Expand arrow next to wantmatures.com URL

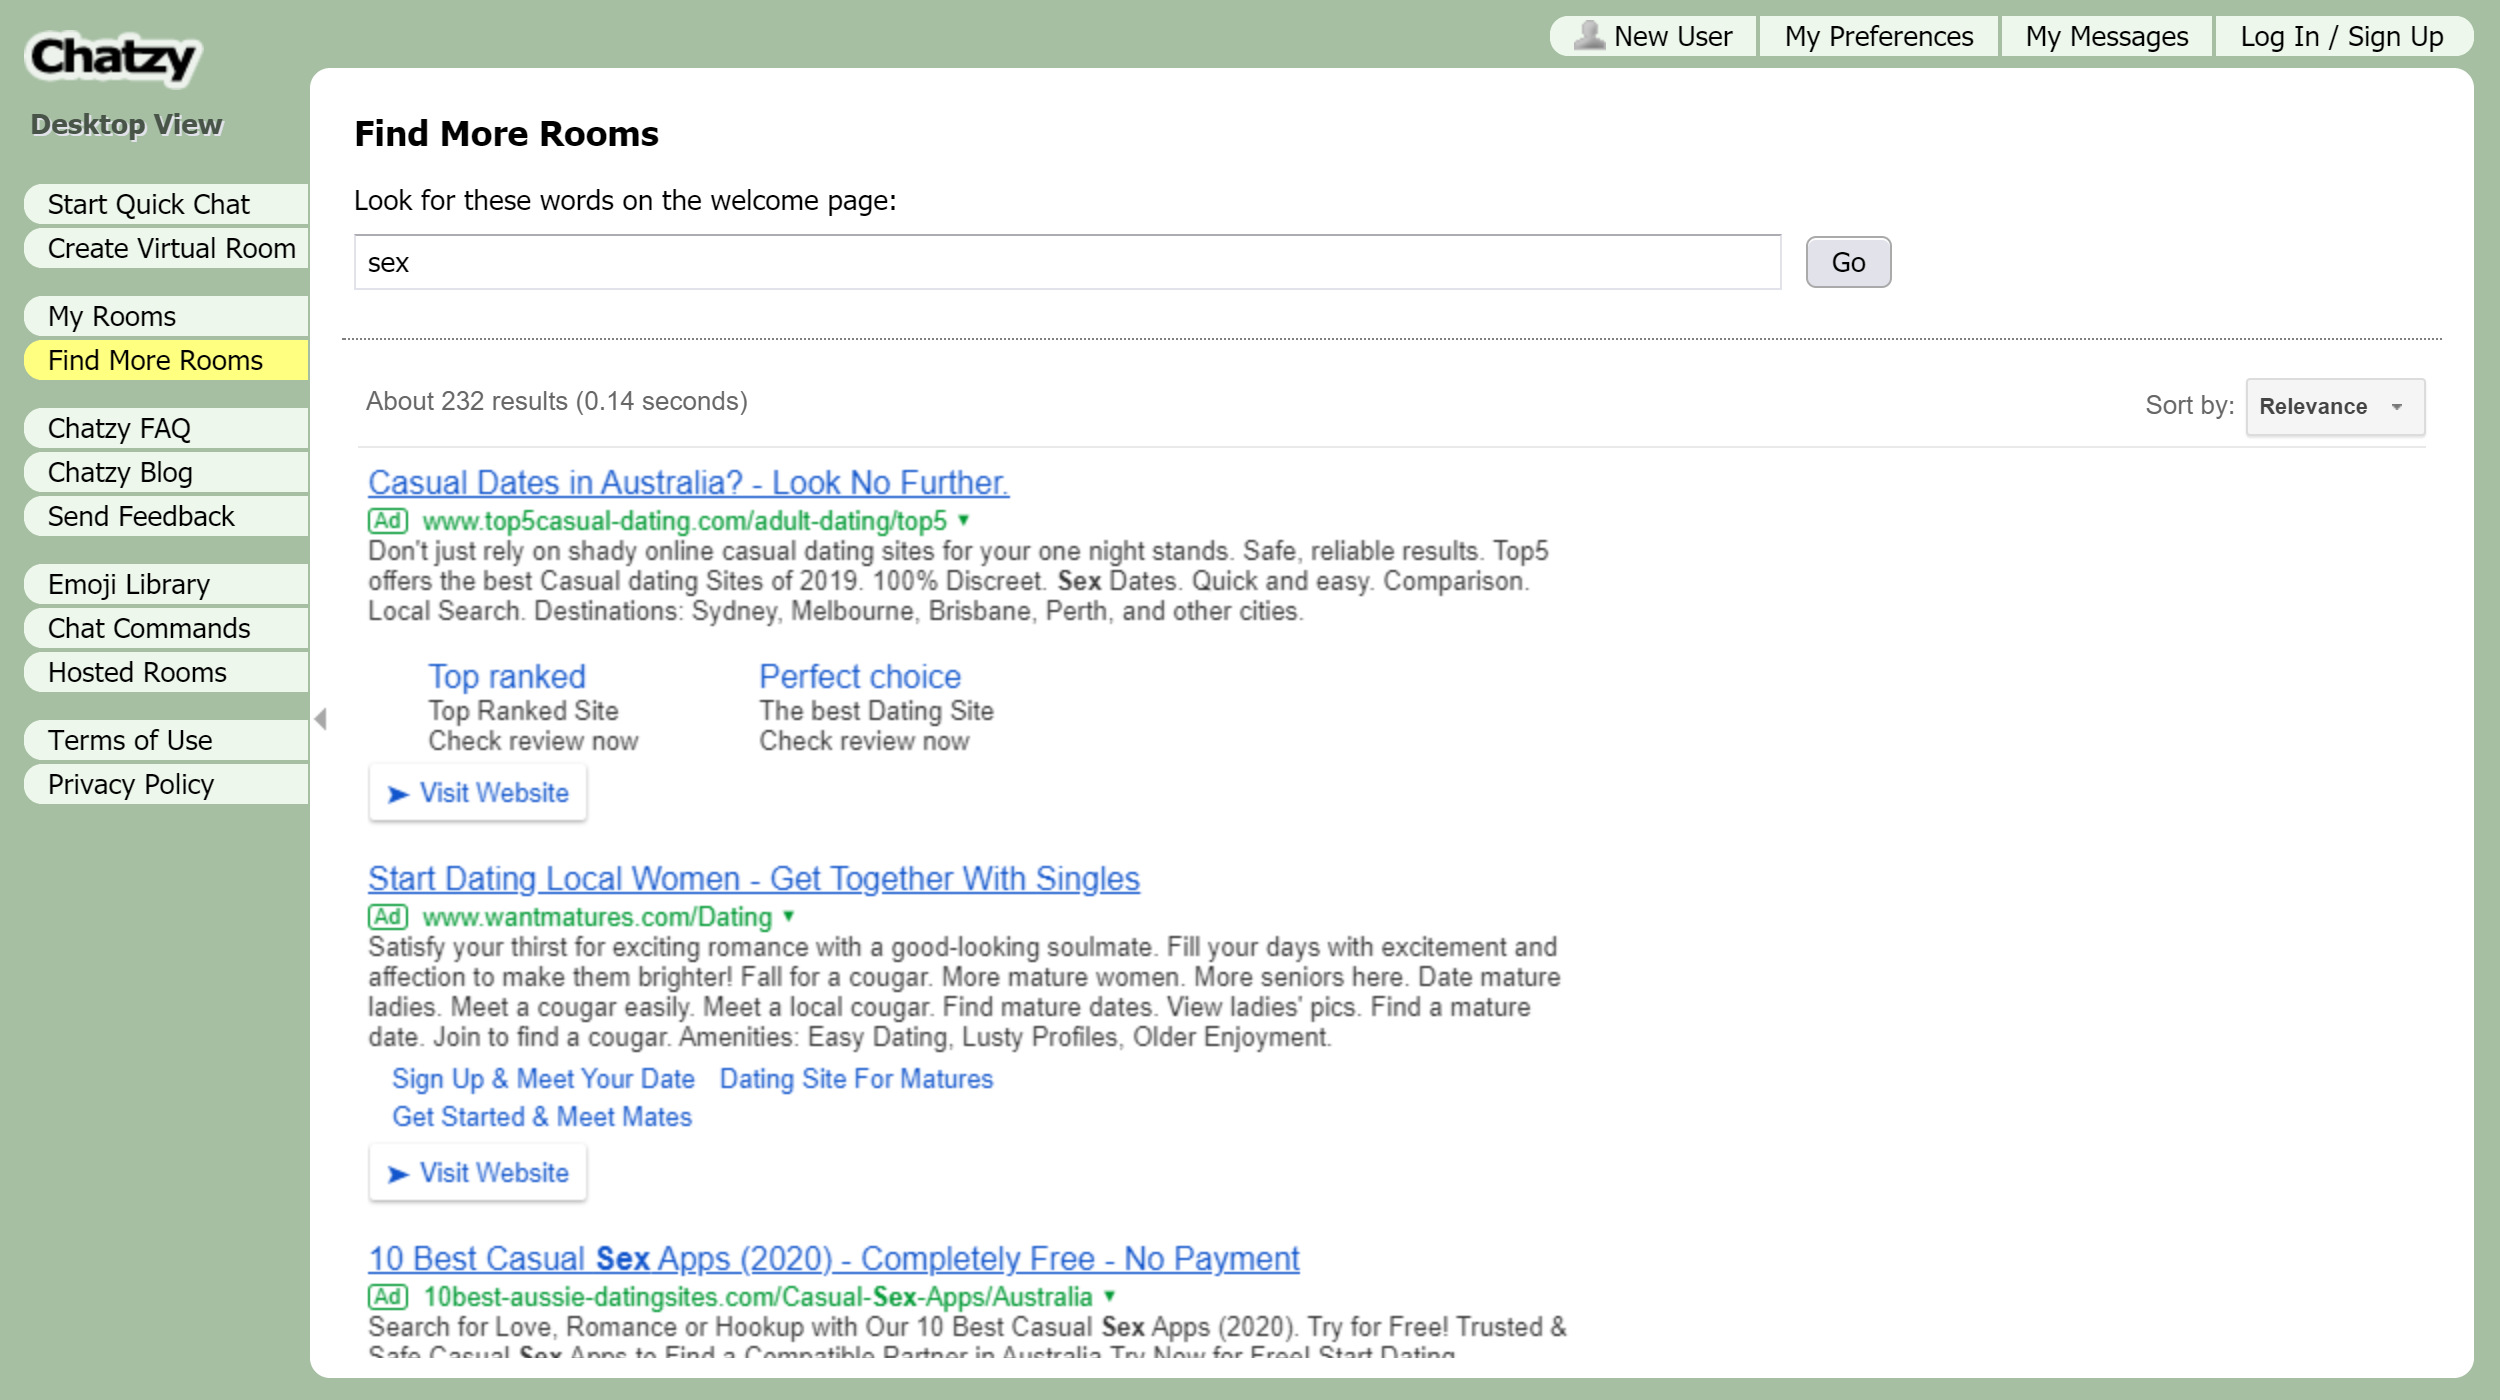pos(789,916)
